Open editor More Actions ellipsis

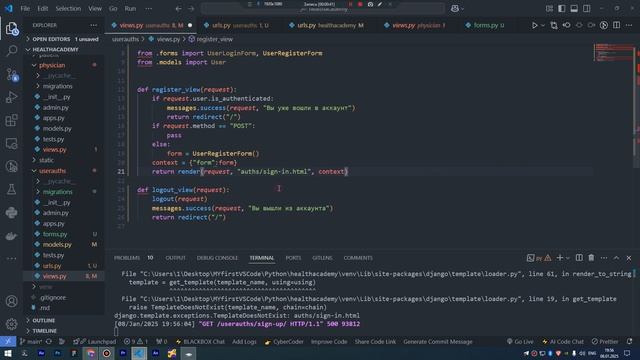pyautogui.click(x=629, y=25)
